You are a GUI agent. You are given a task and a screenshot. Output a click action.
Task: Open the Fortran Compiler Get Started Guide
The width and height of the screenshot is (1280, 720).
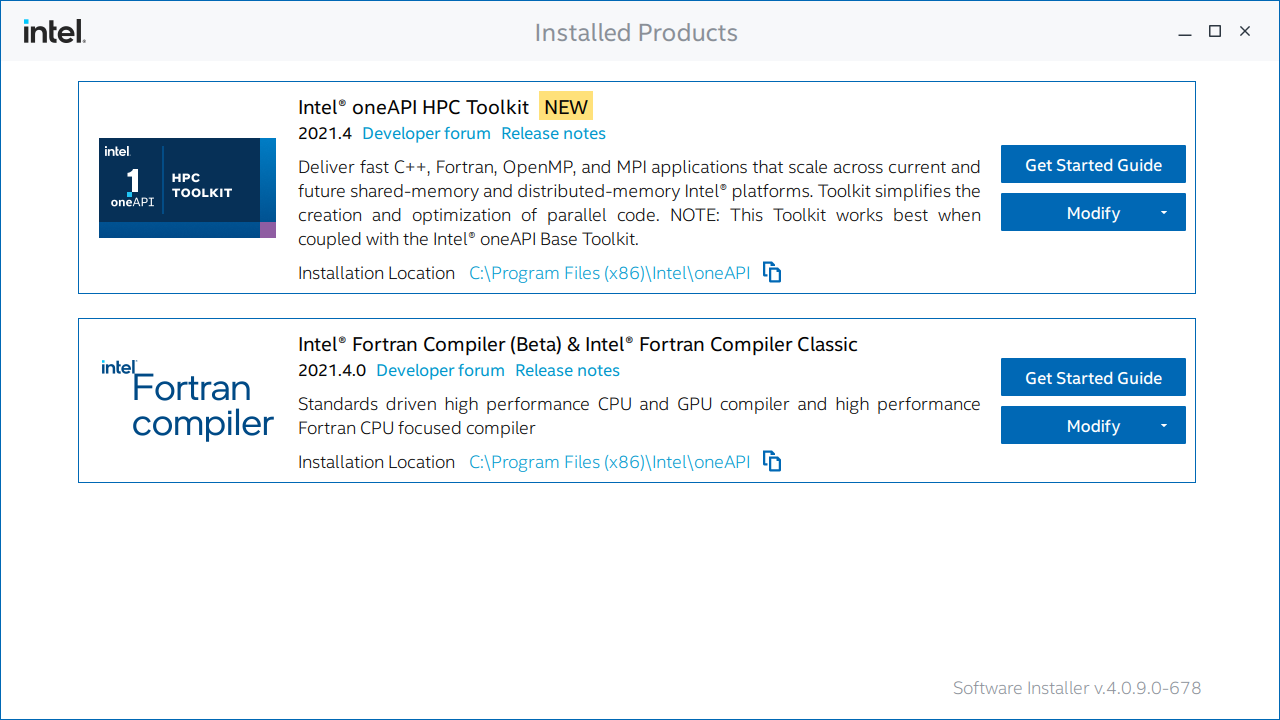tap(1093, 377)
